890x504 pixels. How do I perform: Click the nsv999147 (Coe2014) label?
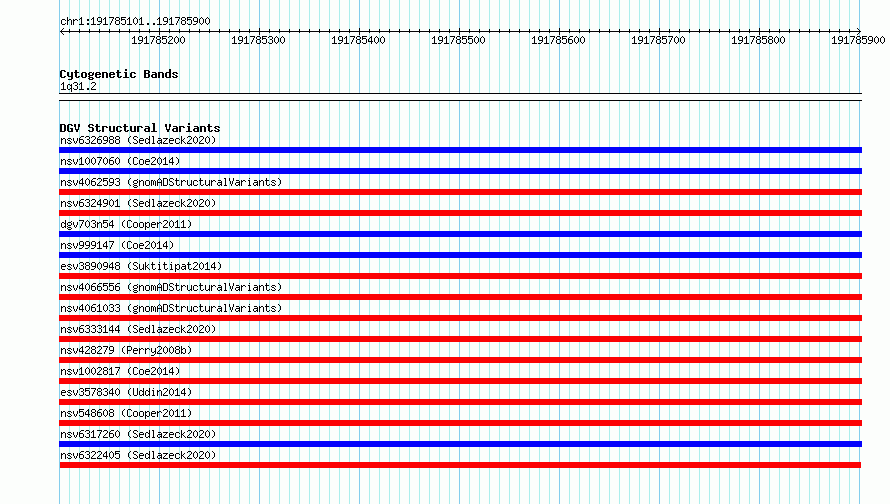tap(117, 245)
